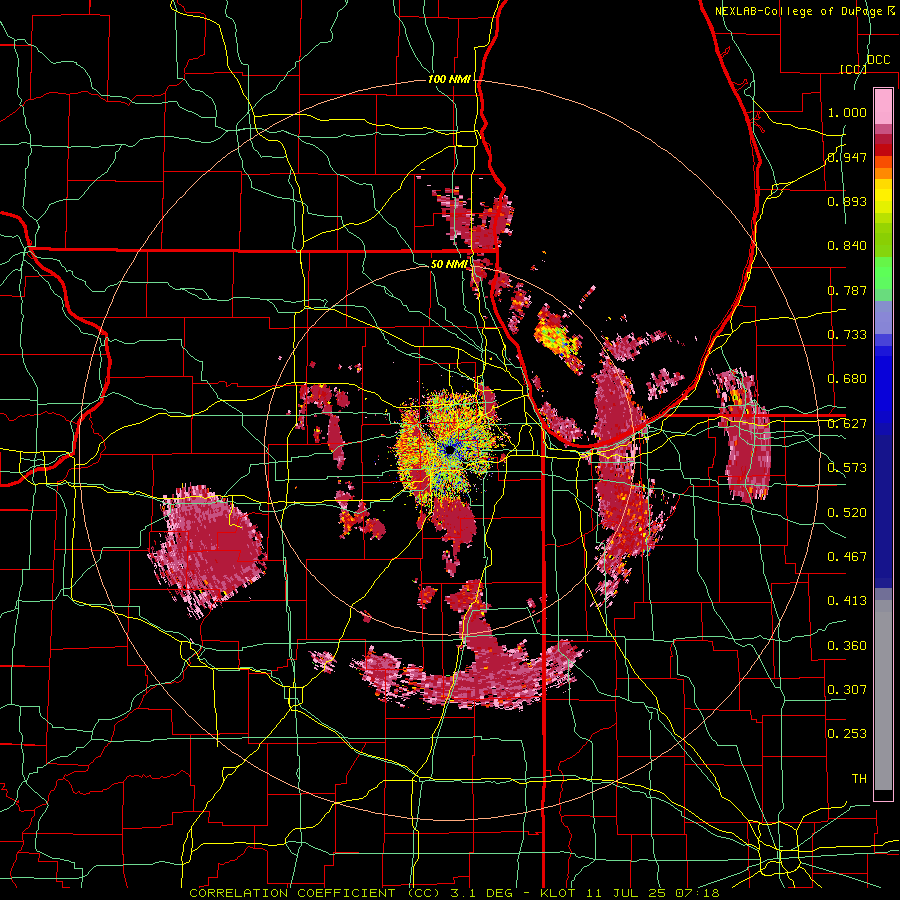Click the 50 NMI range ring label
The height and width of the screenshot is (900, 900).
pos(449,264)
